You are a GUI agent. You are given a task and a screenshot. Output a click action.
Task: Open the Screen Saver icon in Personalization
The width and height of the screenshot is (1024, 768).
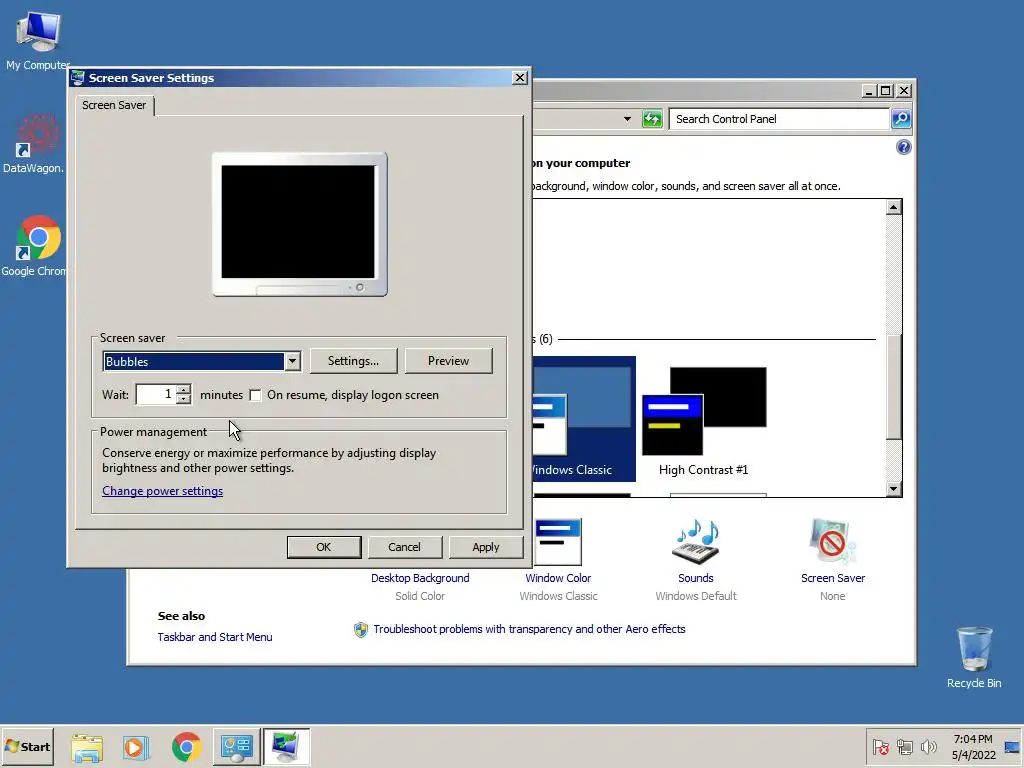pos(833,542)
